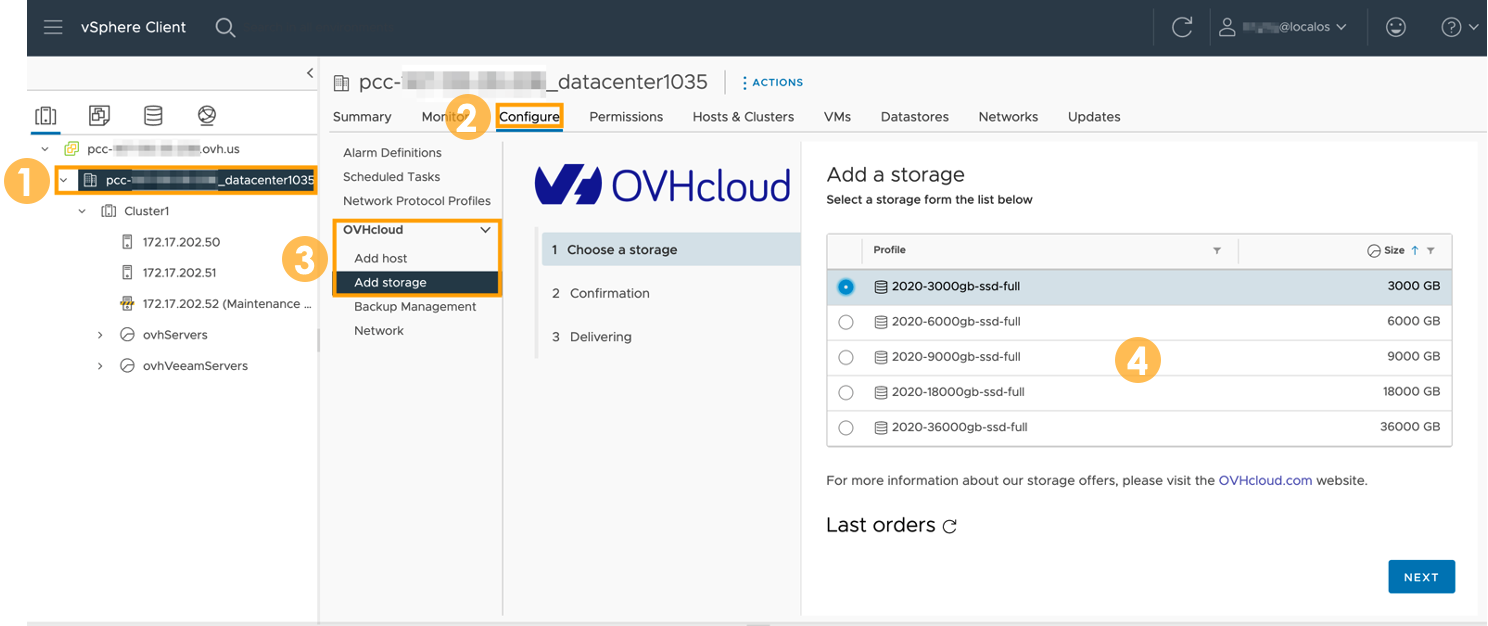
Task: Open the @localos user account dropdown
Action: [x=1283, y=28]
